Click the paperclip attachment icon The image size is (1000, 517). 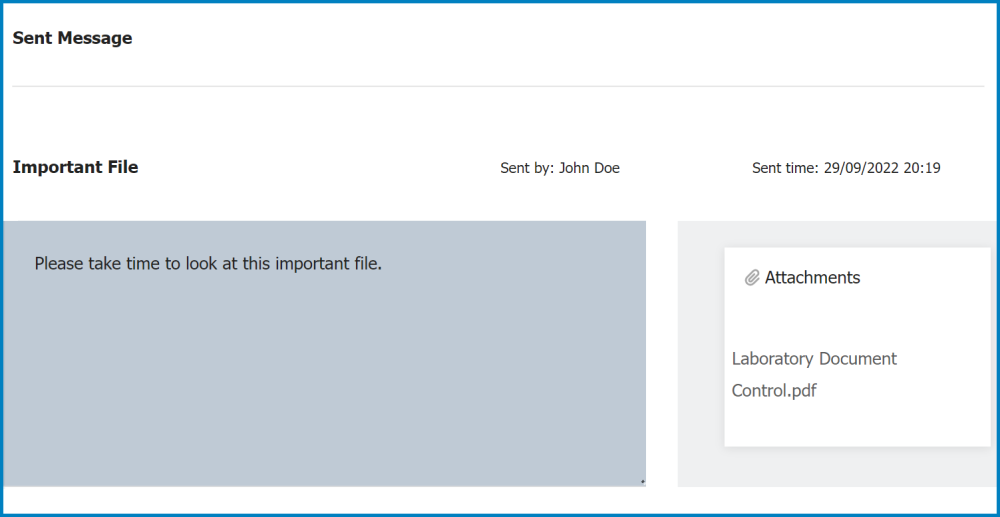pyautogui.click(x=752, y=278)
